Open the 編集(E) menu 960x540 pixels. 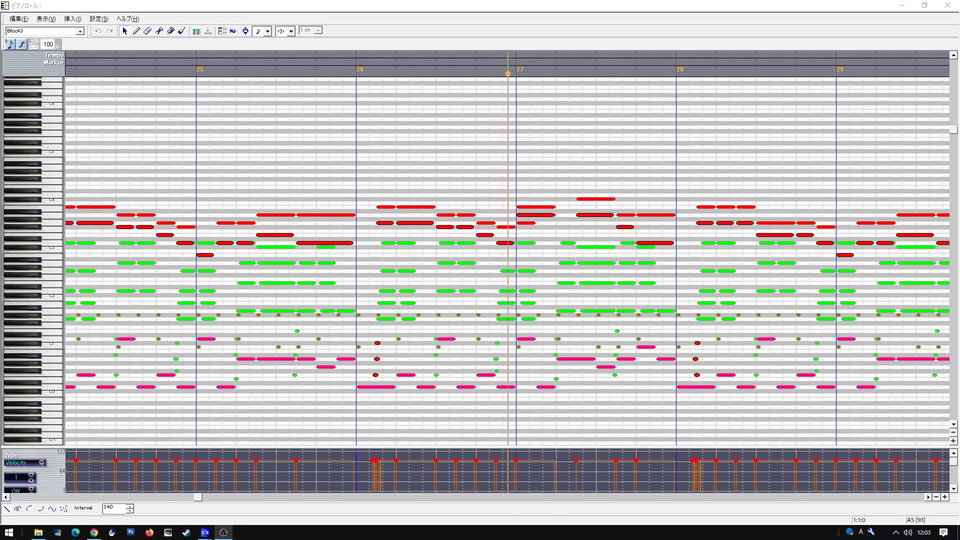[18, 19]
